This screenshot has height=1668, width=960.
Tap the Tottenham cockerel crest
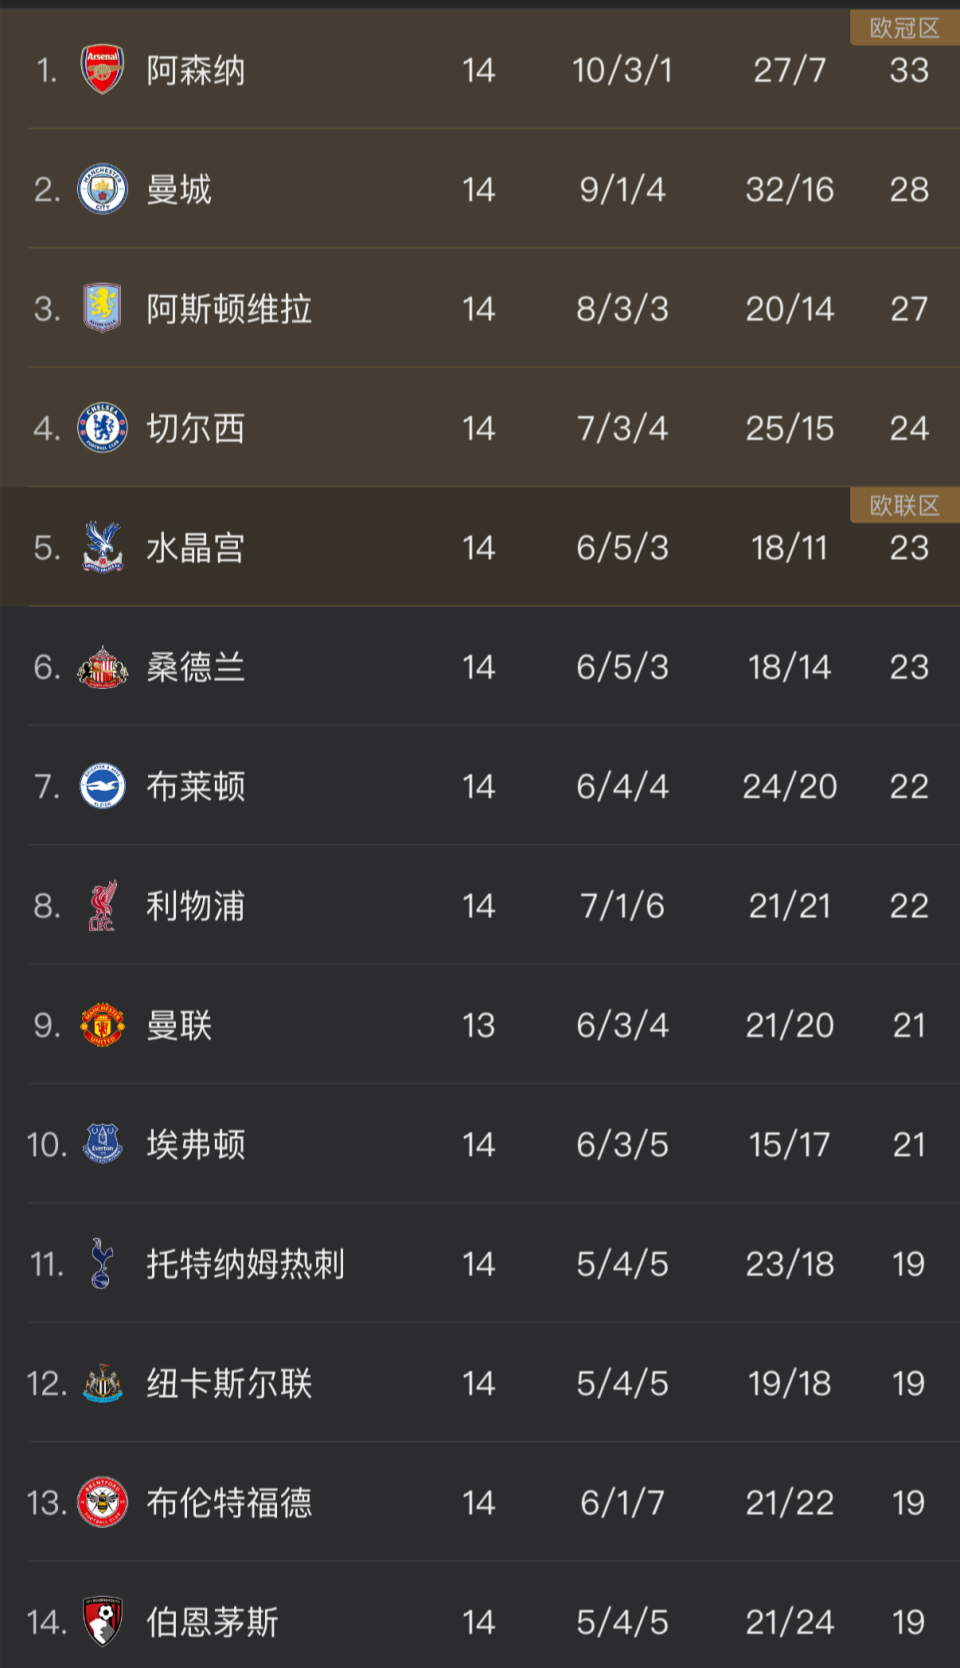point(102,1264)
